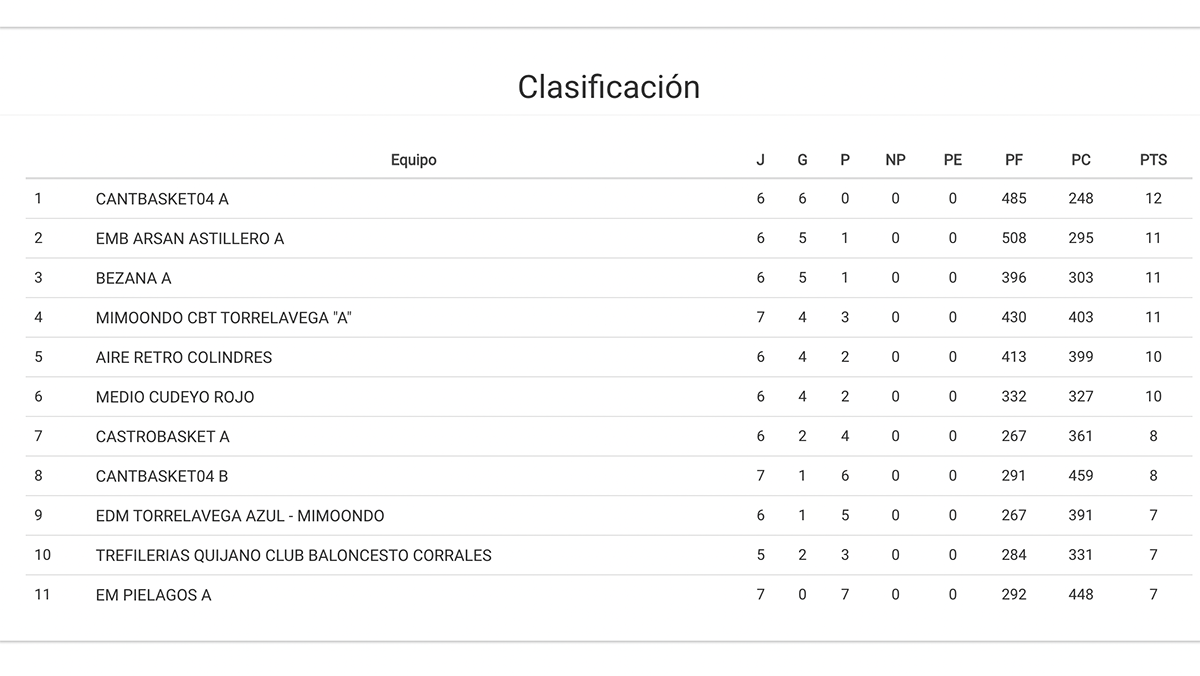
Task: Click the PTS column header
Action: click(x=1153, y=160)
